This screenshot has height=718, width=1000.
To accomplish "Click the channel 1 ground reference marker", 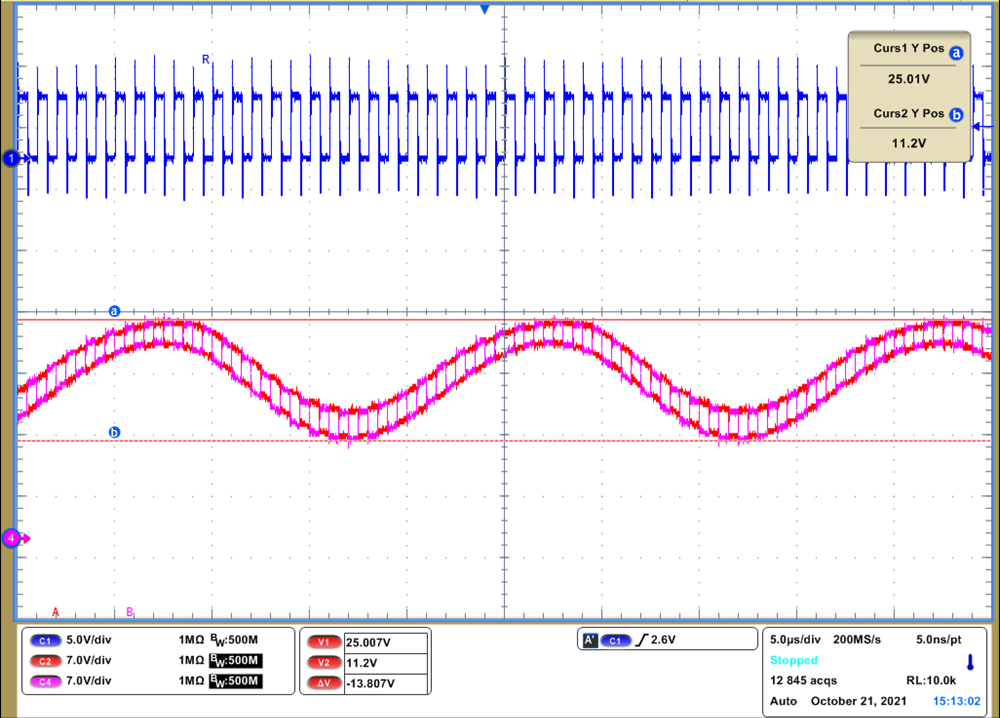I will [x=12, y=158].
